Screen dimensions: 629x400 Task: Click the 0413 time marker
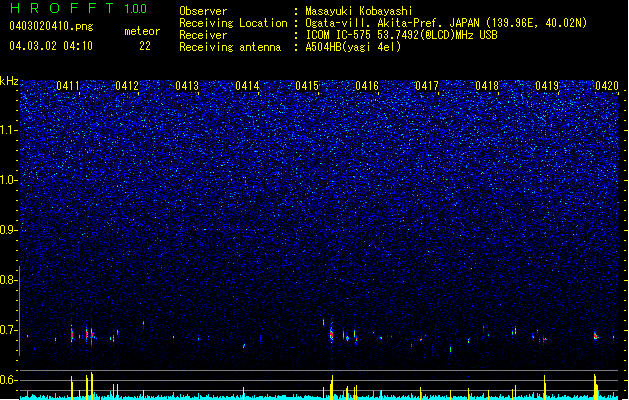[x=187, y=85]
